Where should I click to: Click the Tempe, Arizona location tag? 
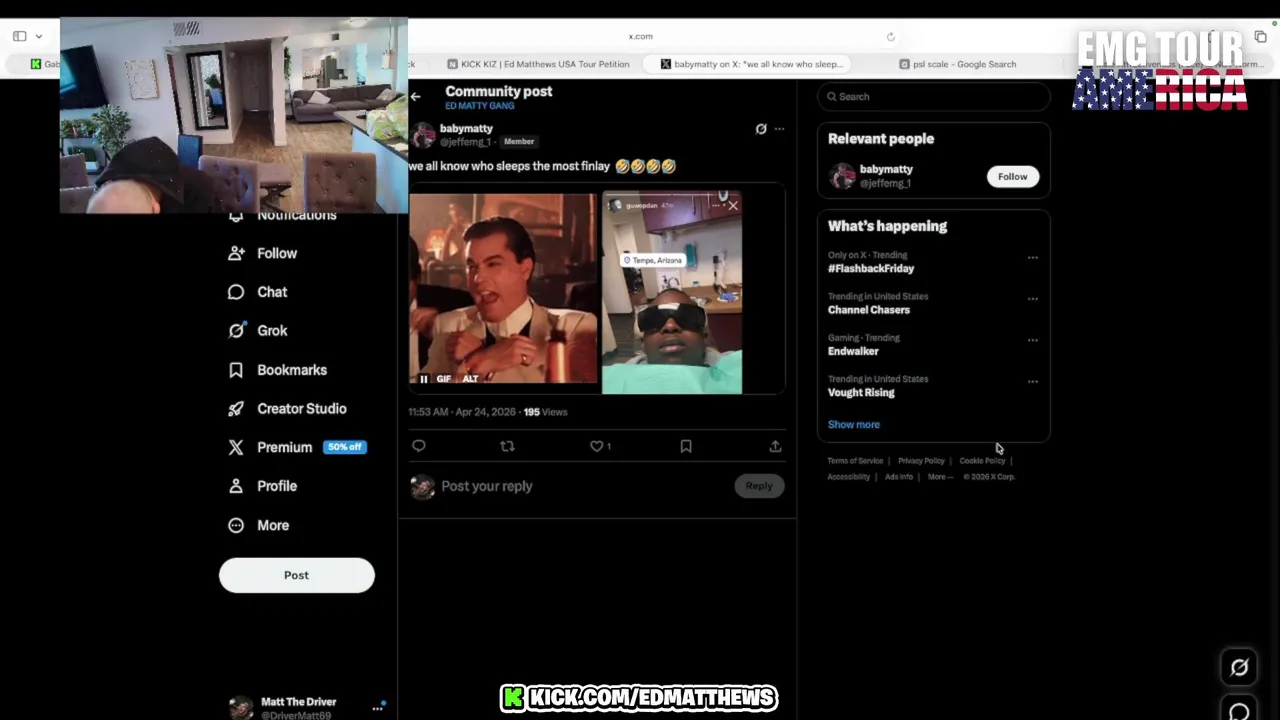tap(653, 260)
